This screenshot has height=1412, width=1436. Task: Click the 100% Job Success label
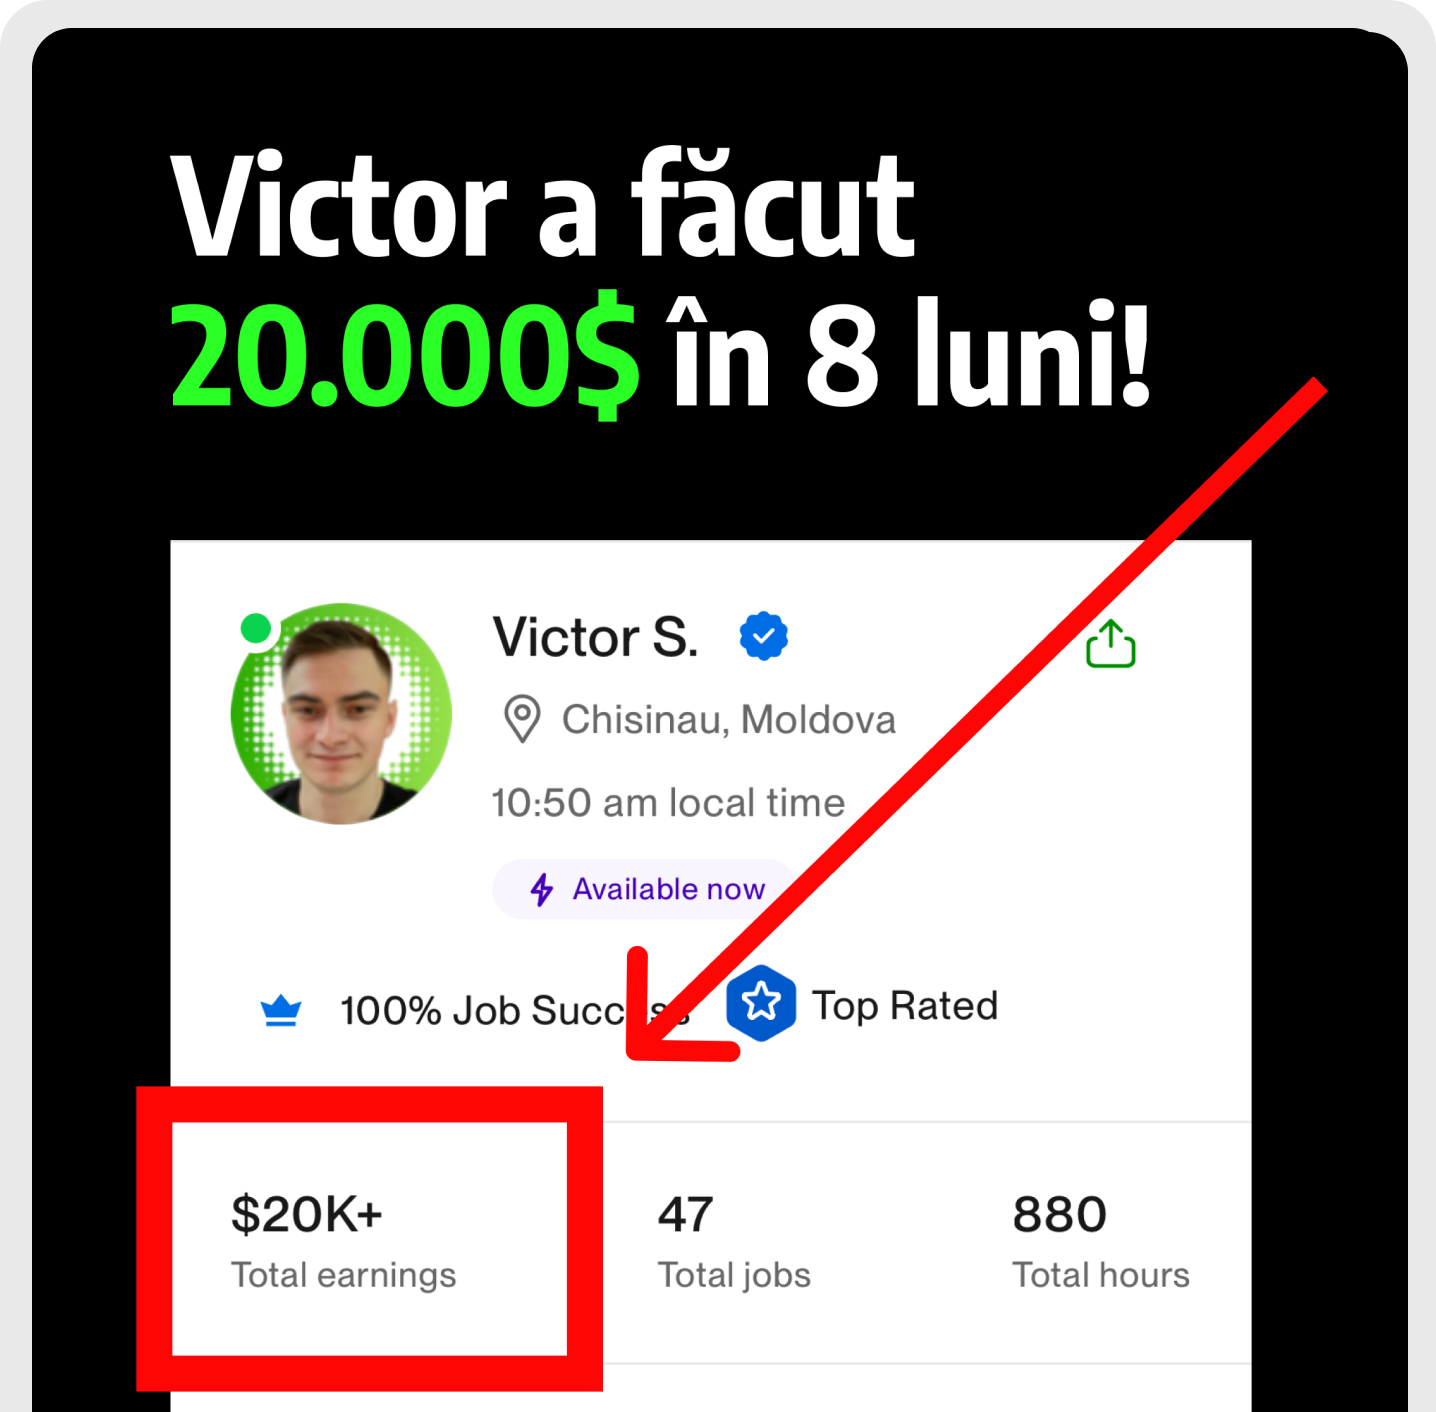coord(514,1011)
